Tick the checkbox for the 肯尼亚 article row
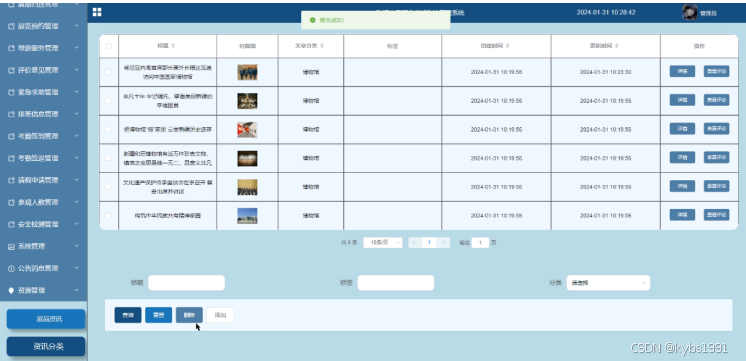Viewport: 746px width, 361px height. click(108, 72)
